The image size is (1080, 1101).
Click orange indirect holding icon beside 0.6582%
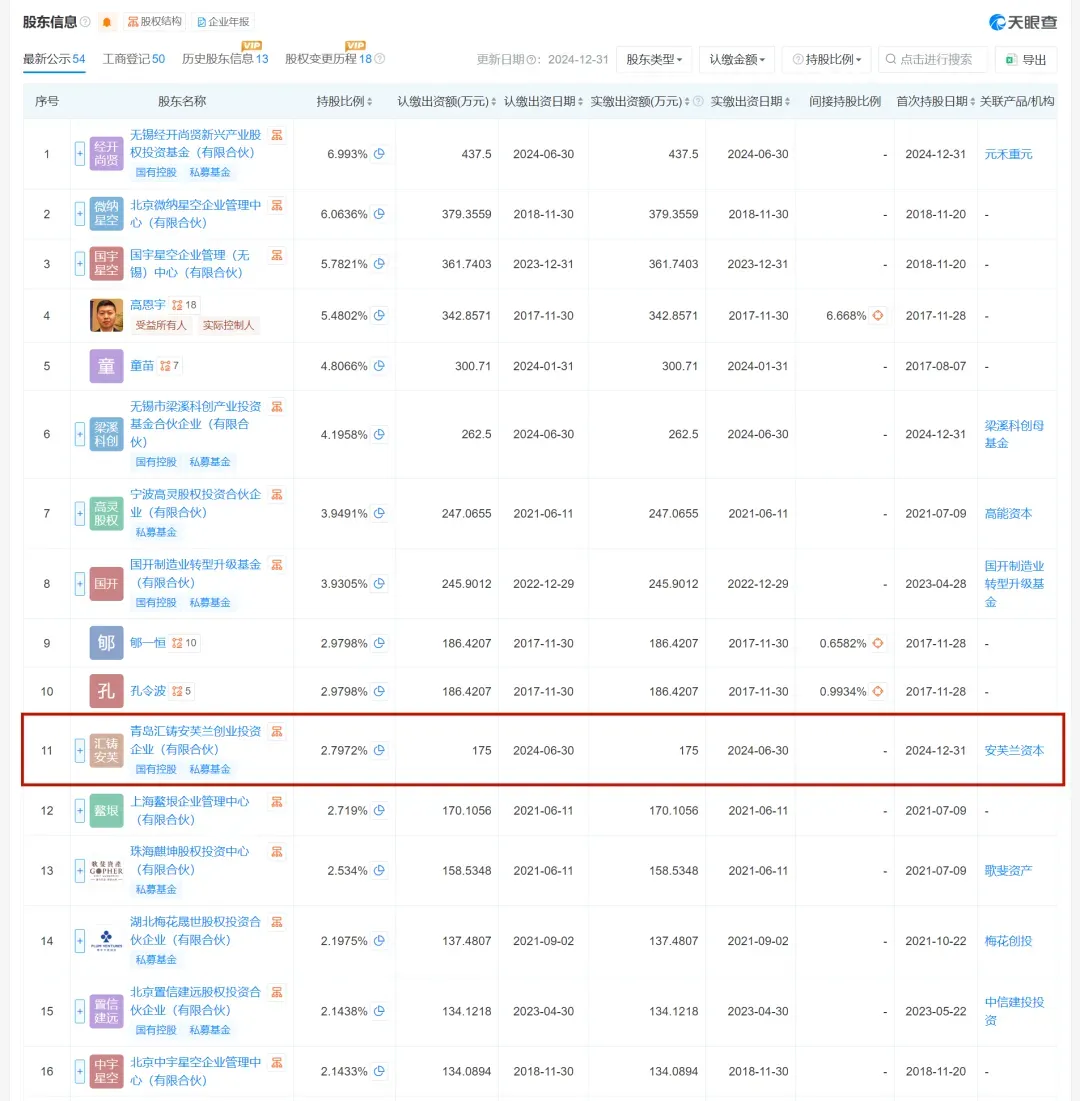coord(878,642)
